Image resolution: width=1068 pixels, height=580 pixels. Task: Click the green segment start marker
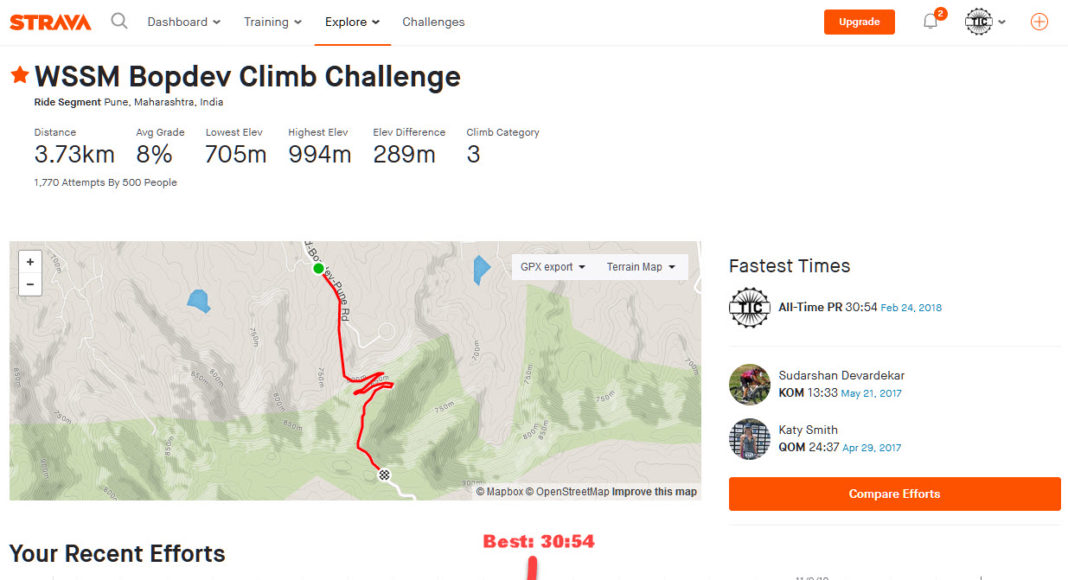(x=319, y=268)
